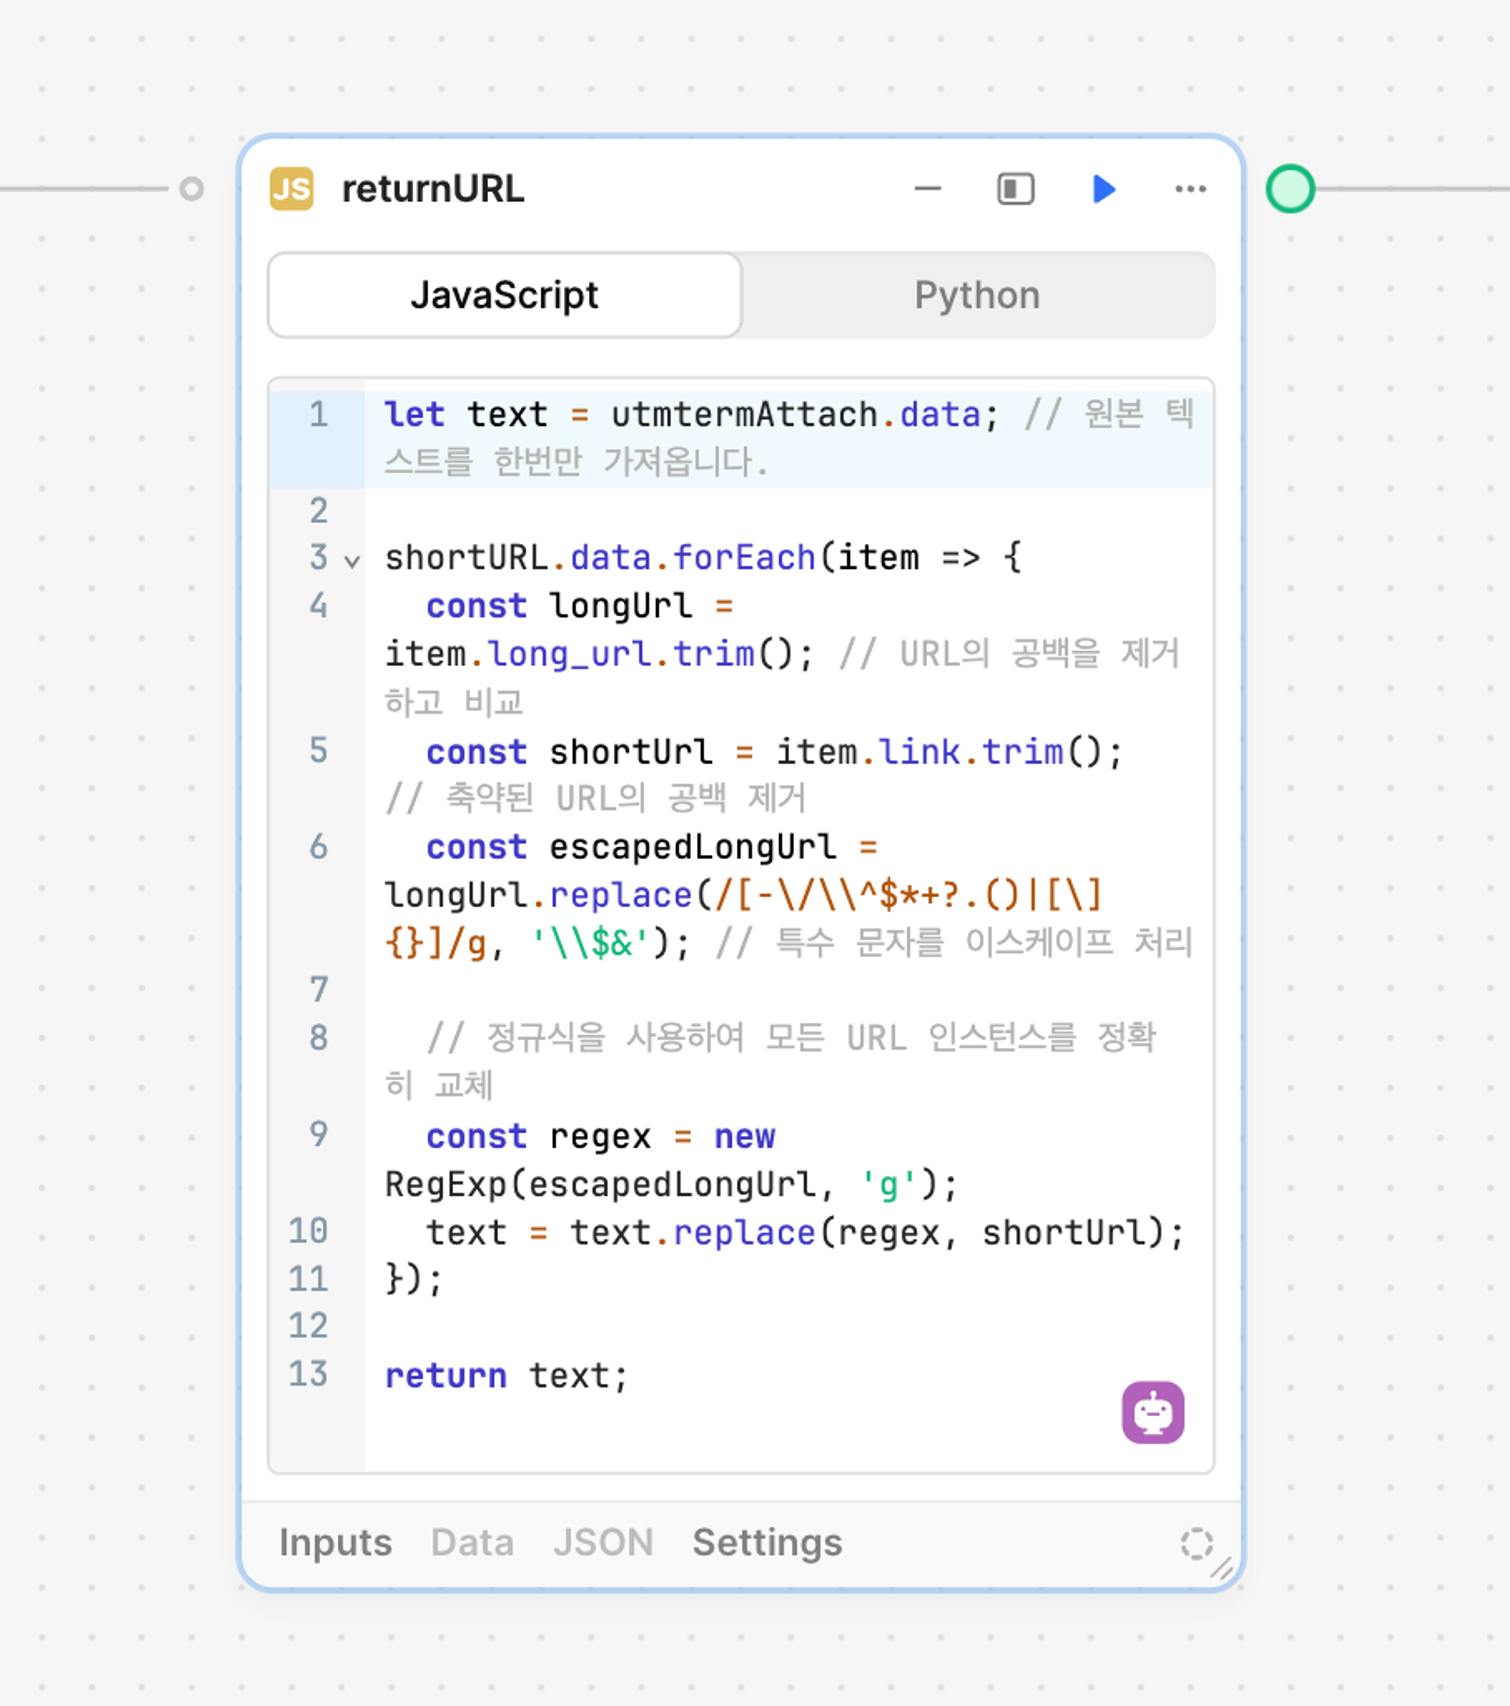Click 'text.replace(regex, shortUrl)' on line 10
This screenshot has height=1706, width=1510.
pos(868,1232)
